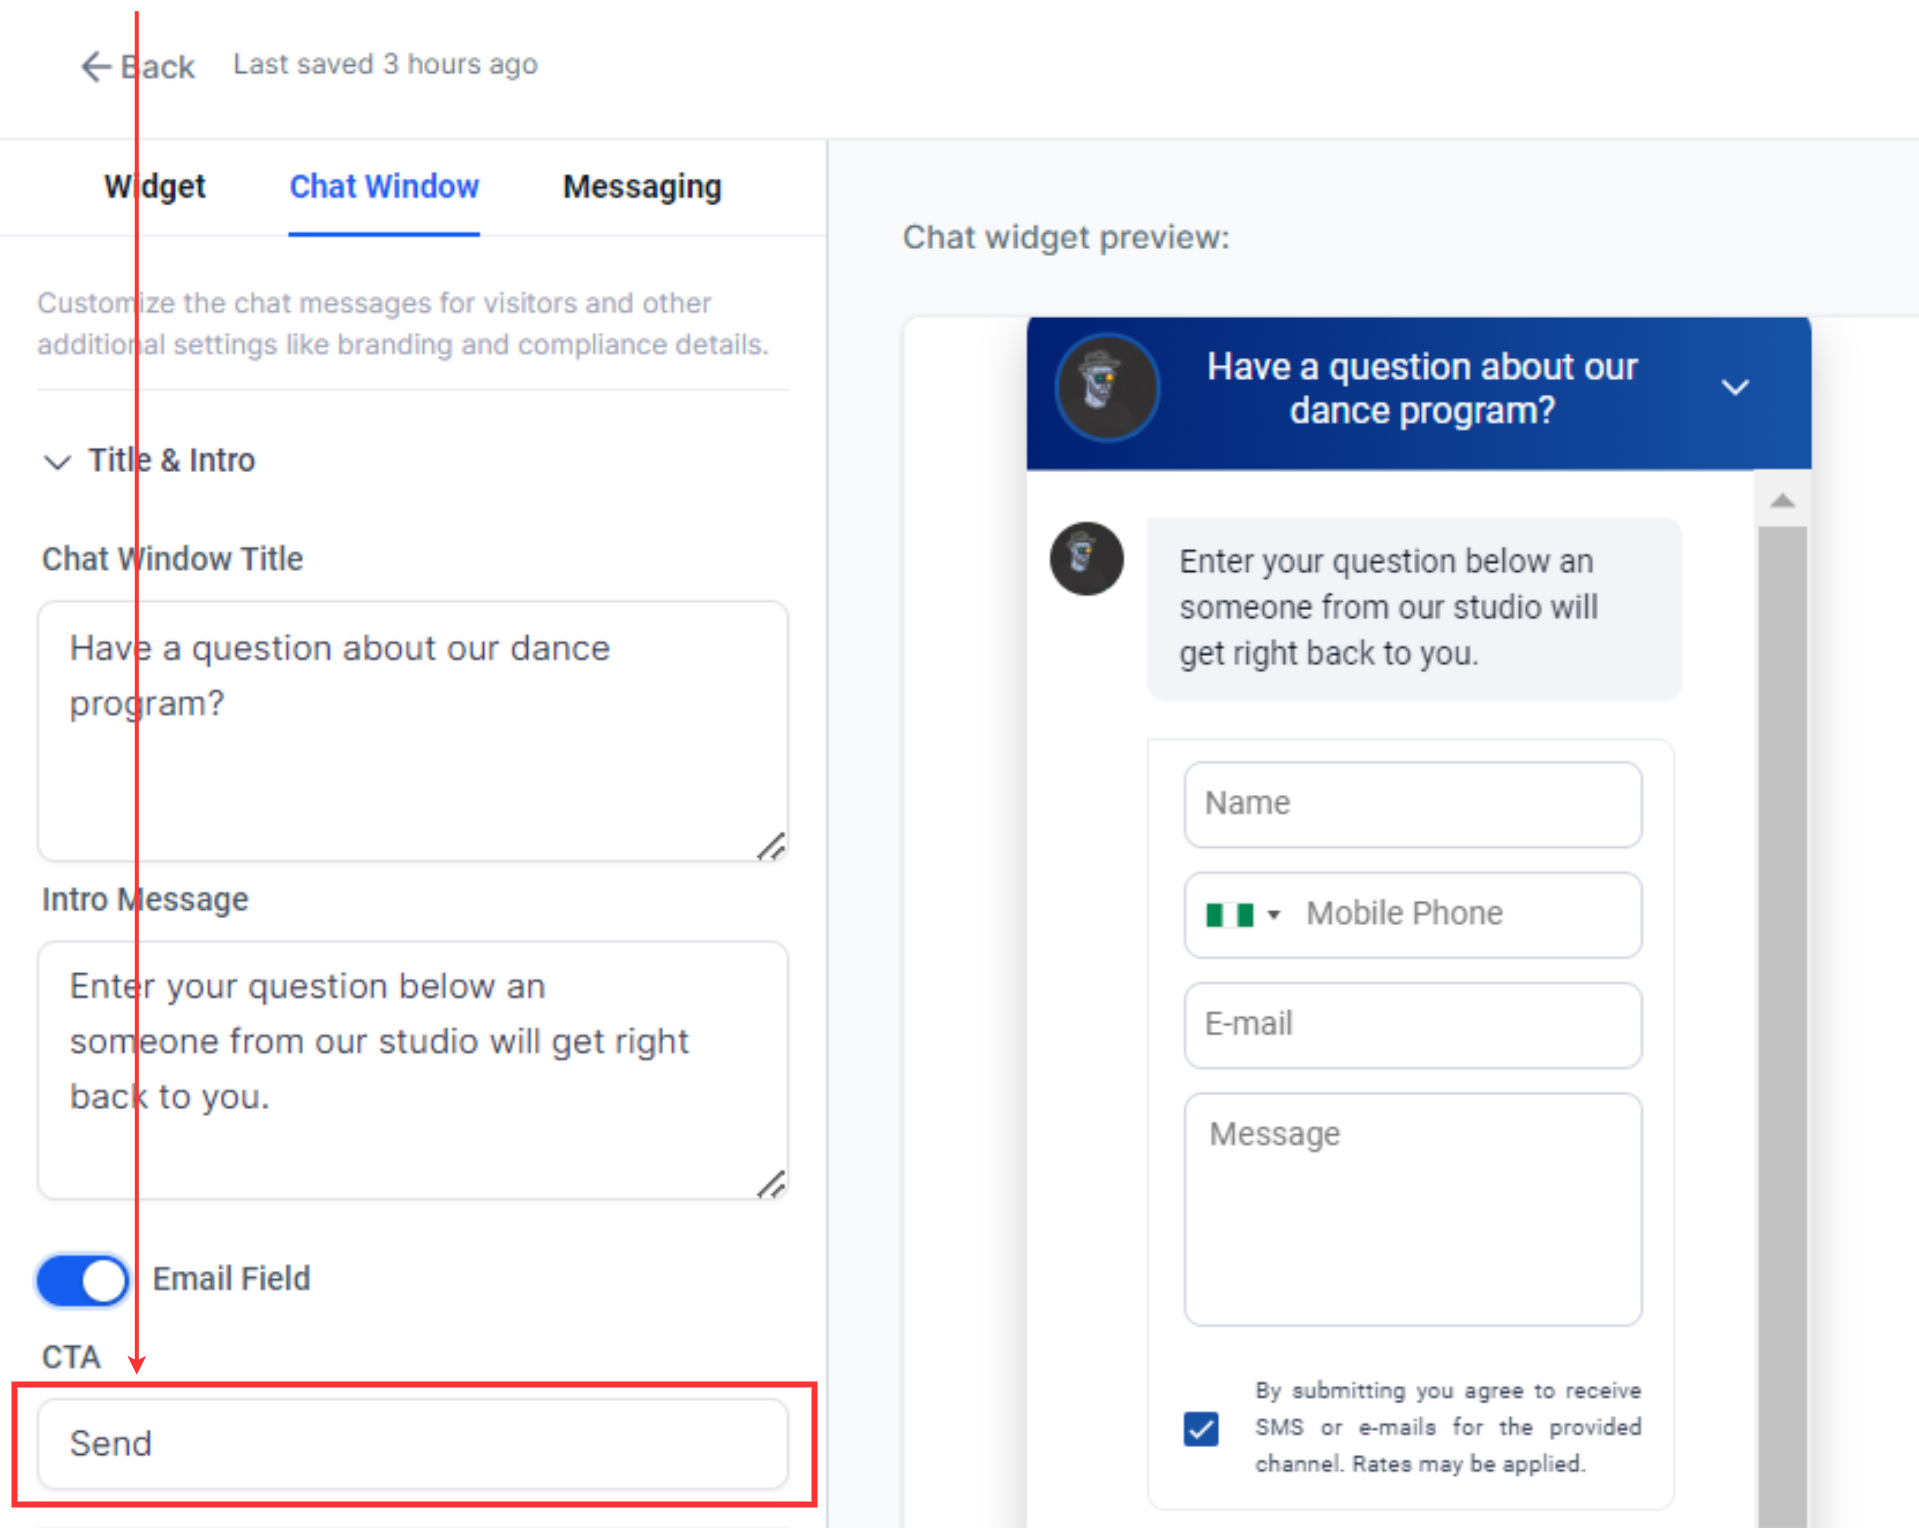This screenshot has width=1919, height=1528.
Task: Click the SMS consent disclaimer text
Action: coord(1448,1427)
